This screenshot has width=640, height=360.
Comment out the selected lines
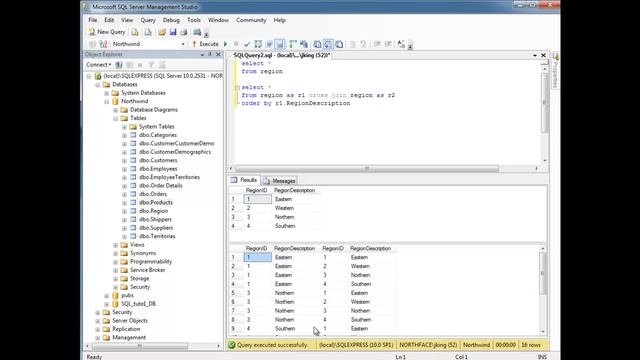[x=353, y=44]
